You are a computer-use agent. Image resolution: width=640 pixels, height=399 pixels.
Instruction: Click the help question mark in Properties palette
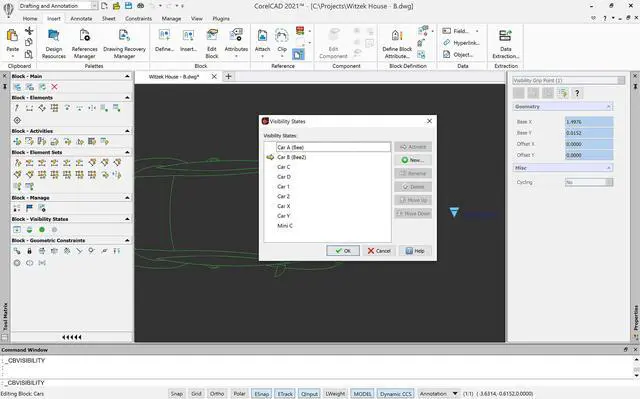pyautogui.click(x=577, y=93)
